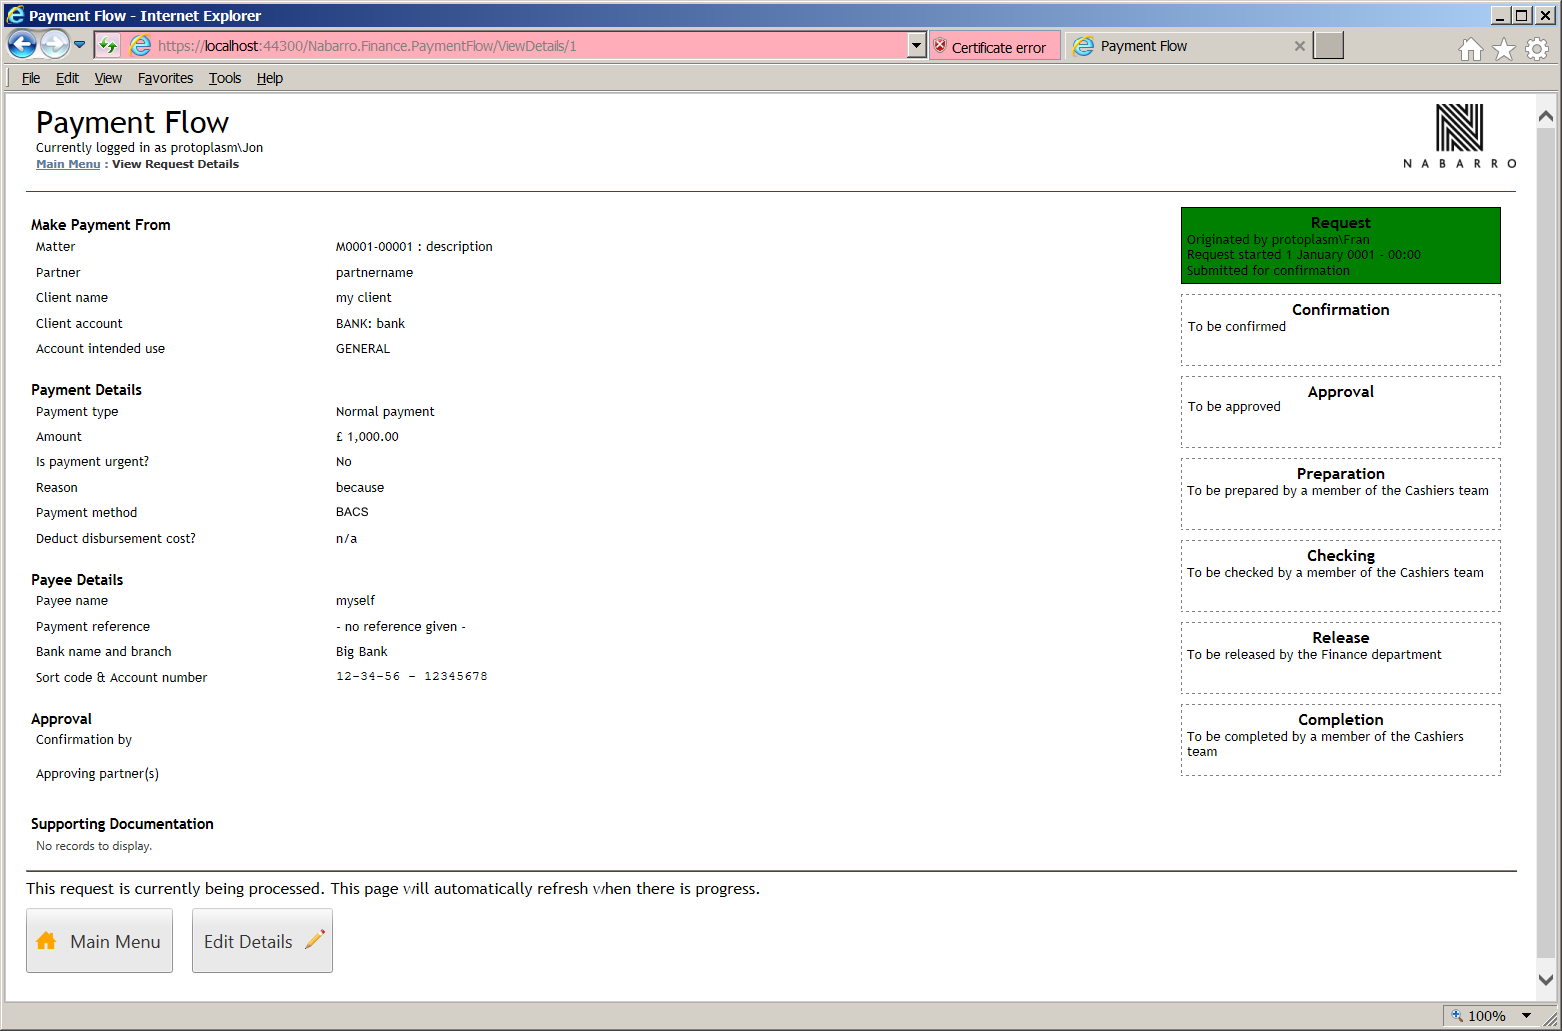Screen dimensions: 1562x1031
Task: Click the '£ 1,000.00' amount value
Action: (x=367, y=437)
